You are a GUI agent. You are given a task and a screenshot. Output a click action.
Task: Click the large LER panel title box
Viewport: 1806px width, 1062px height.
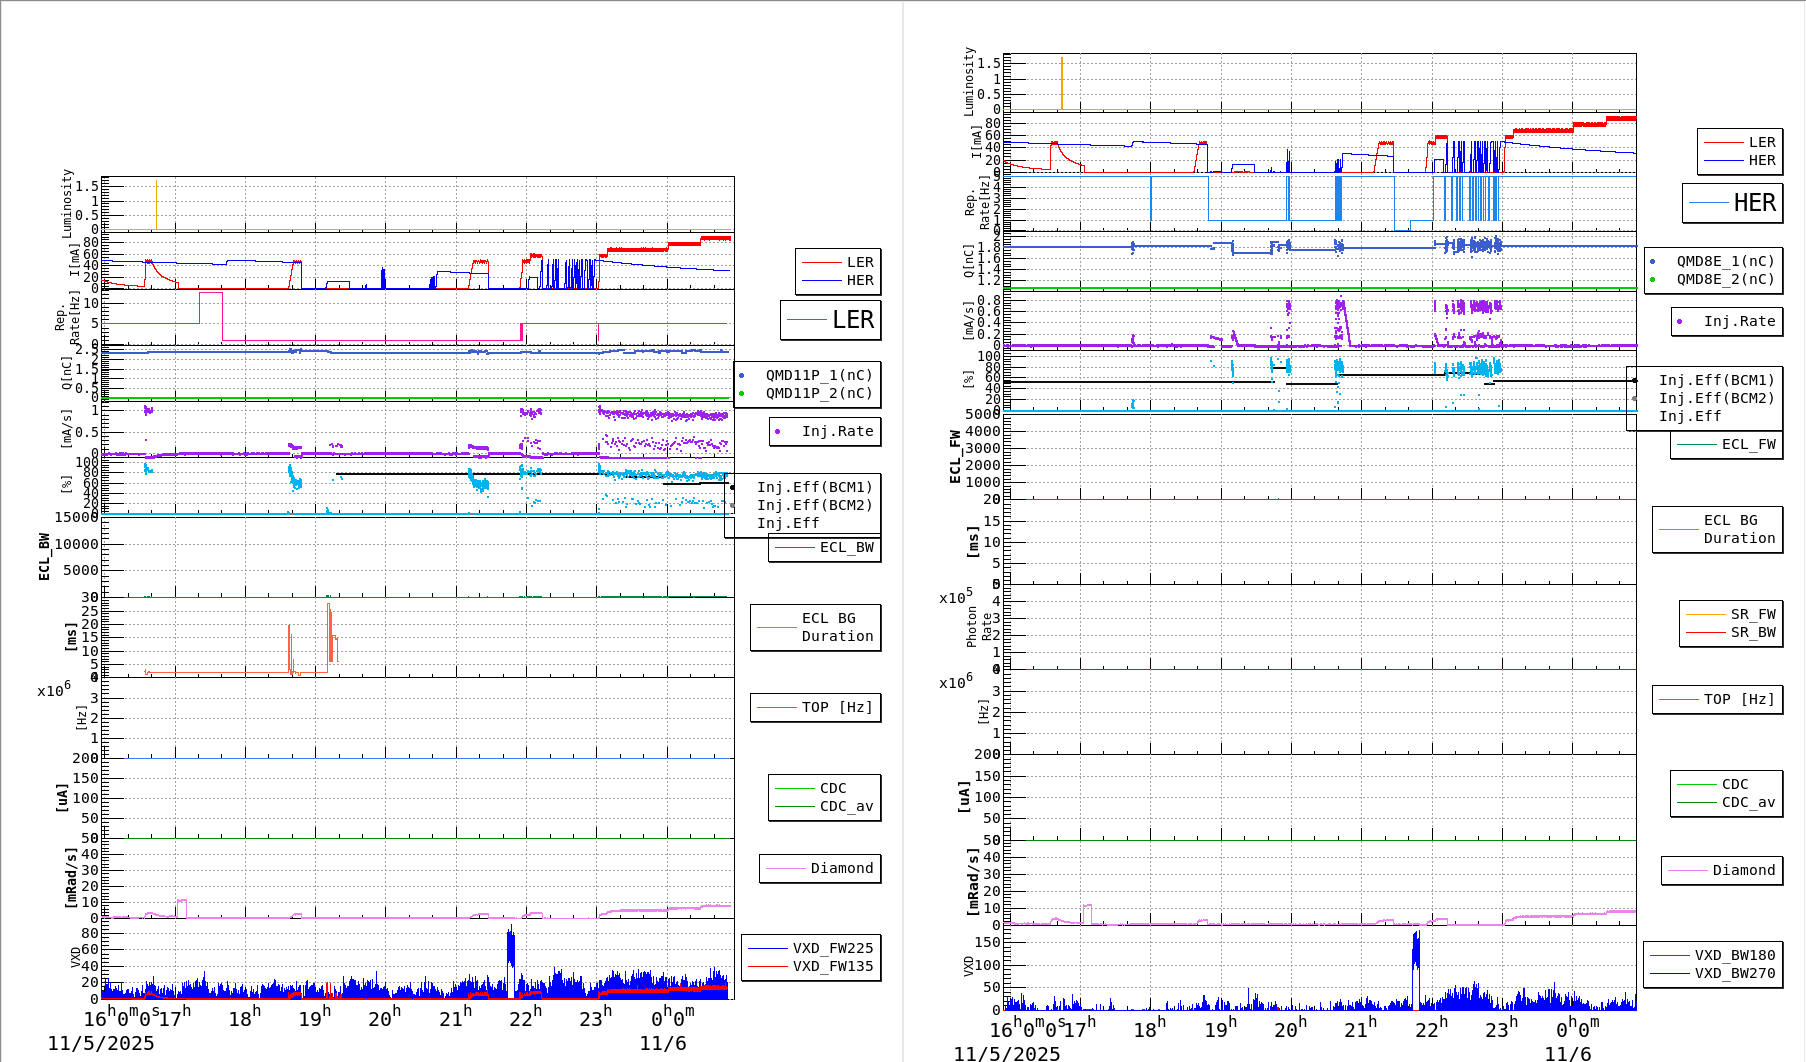[830, 320]
